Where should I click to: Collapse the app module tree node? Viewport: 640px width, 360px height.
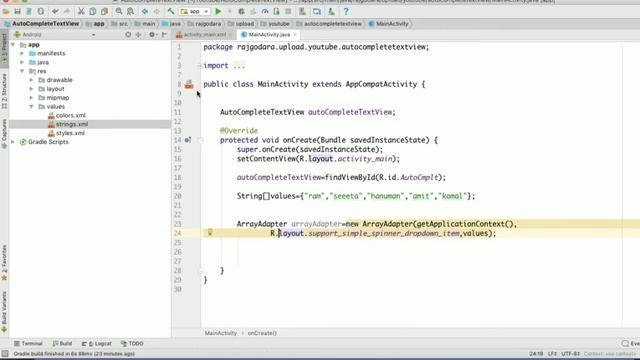click(x=13, y=44)
